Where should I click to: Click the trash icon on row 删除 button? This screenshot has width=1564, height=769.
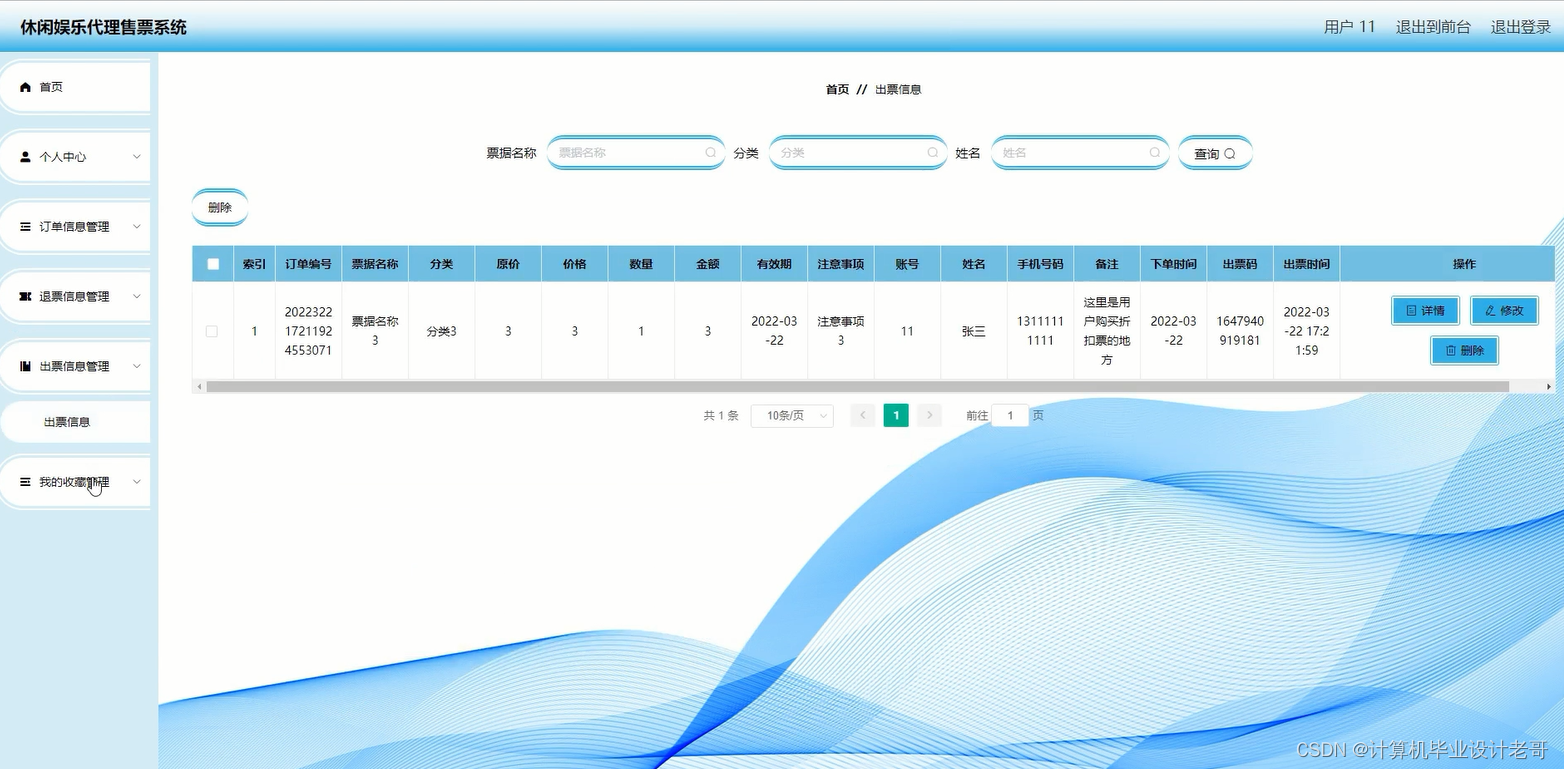click(1450, 351)
